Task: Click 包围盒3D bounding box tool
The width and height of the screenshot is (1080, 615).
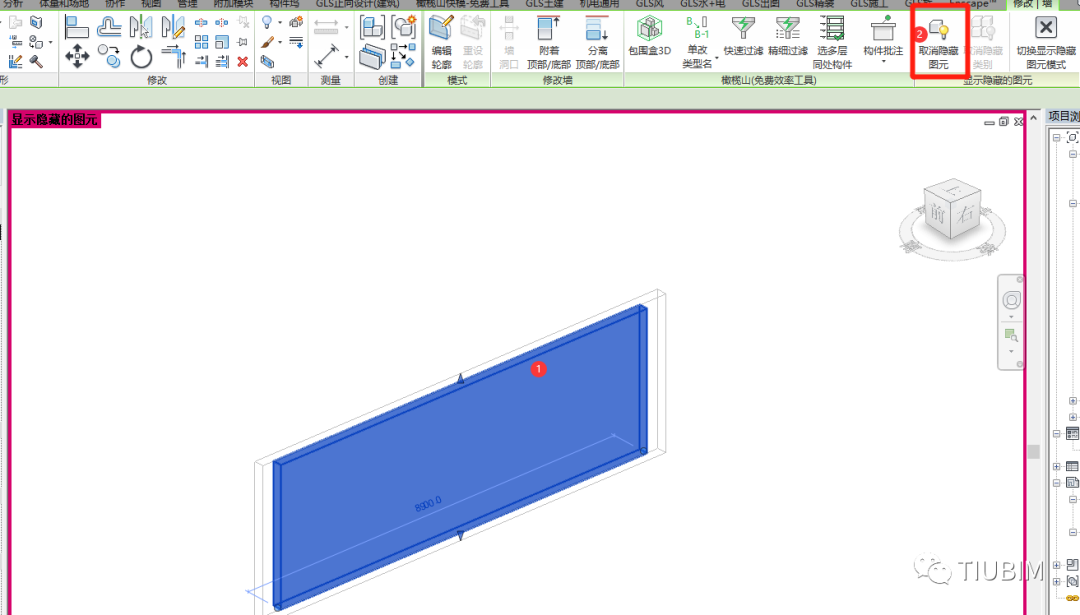Action: tap(650, 37)
